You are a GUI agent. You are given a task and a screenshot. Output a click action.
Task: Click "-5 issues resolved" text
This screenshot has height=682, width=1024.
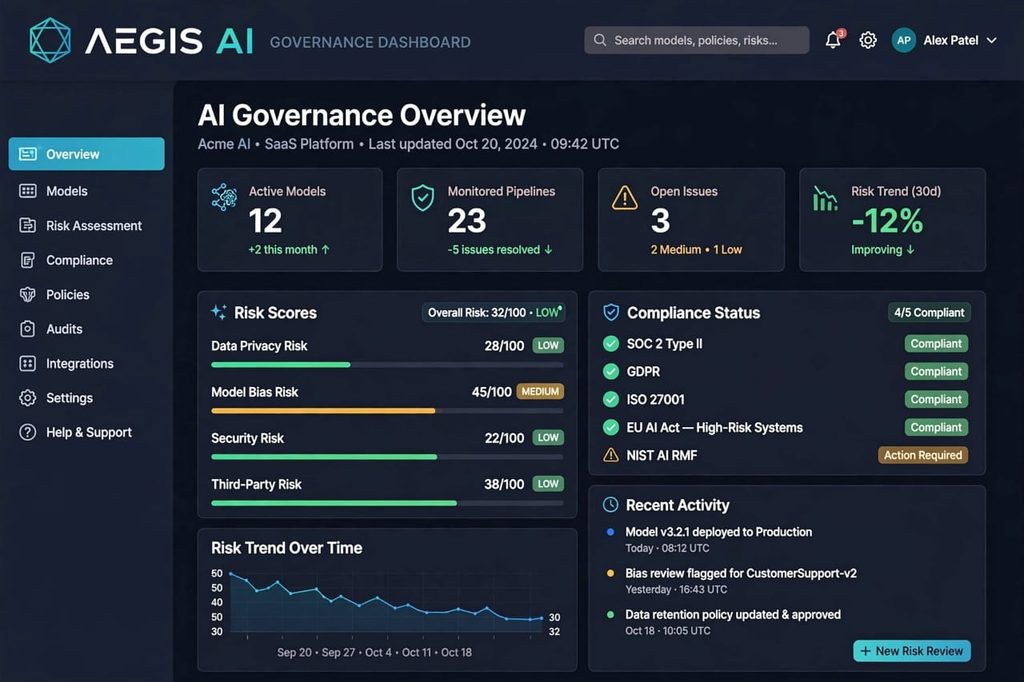pos(500,250)
